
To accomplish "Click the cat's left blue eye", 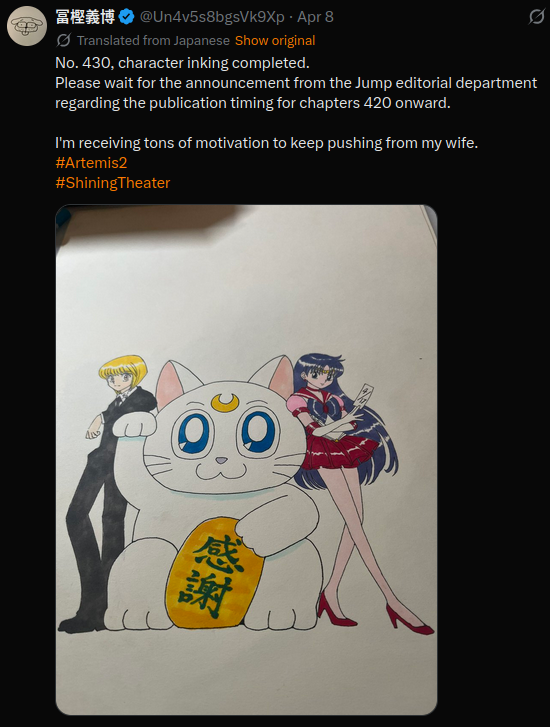I will [194, 431].
